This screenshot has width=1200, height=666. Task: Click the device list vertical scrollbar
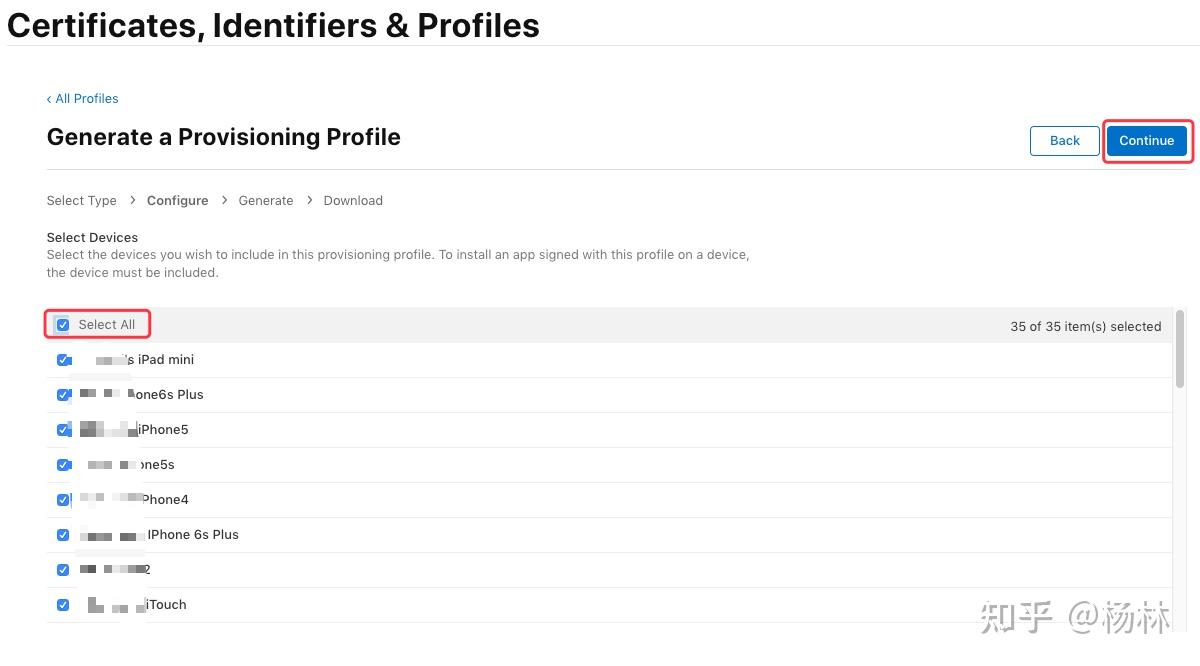1180,349
